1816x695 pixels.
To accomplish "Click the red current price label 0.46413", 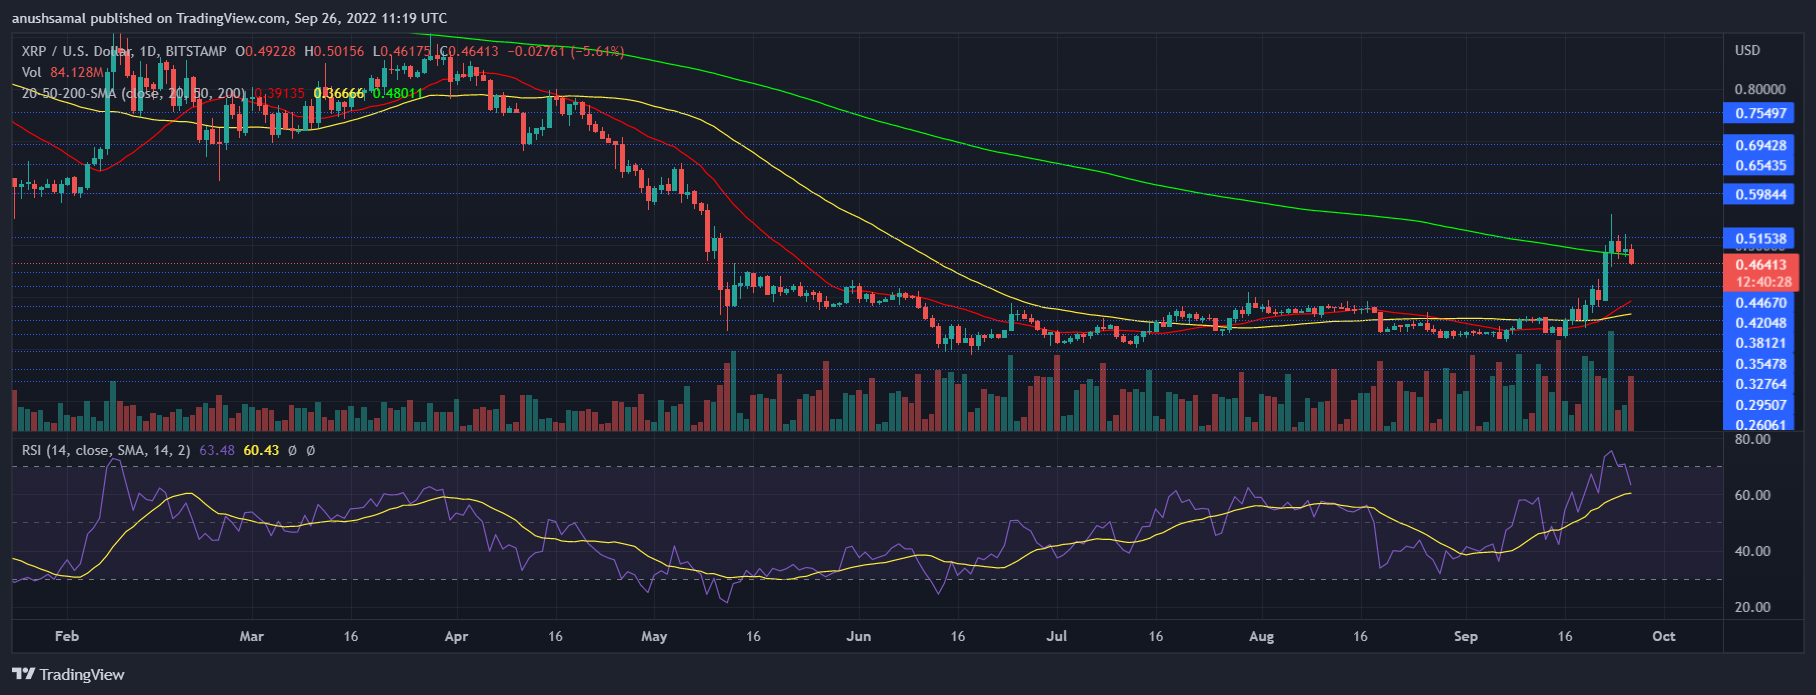I will [1760, 265].
